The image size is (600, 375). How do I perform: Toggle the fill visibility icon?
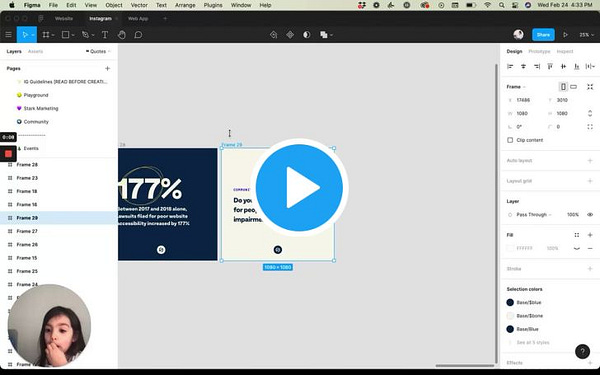577,248
